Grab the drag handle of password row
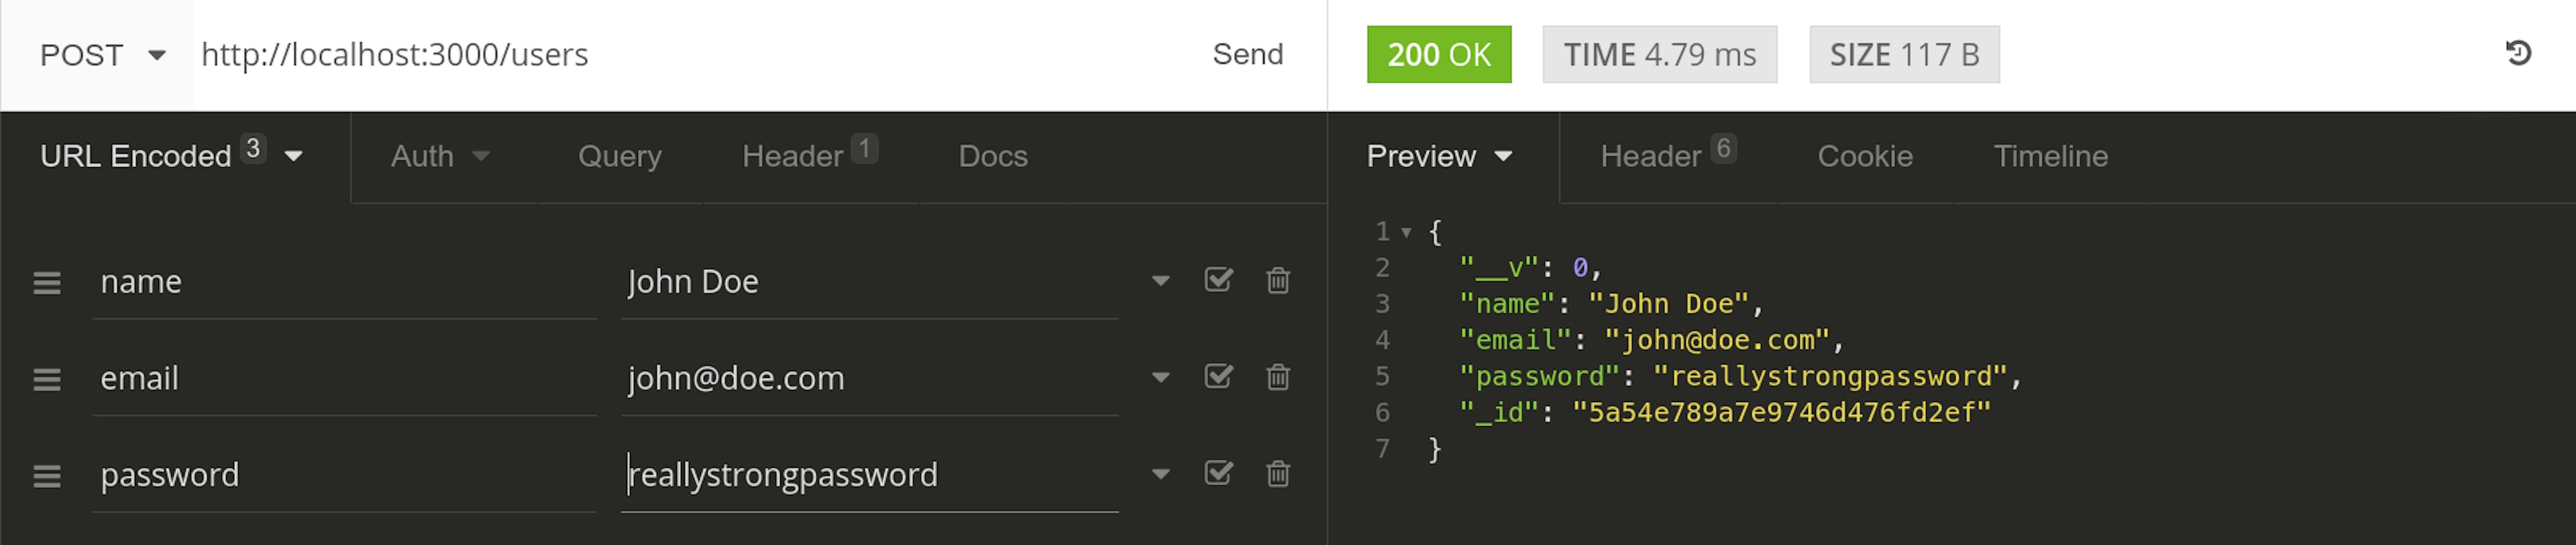Viewport: 2576px width, 545px height. (x=47, y=476)
